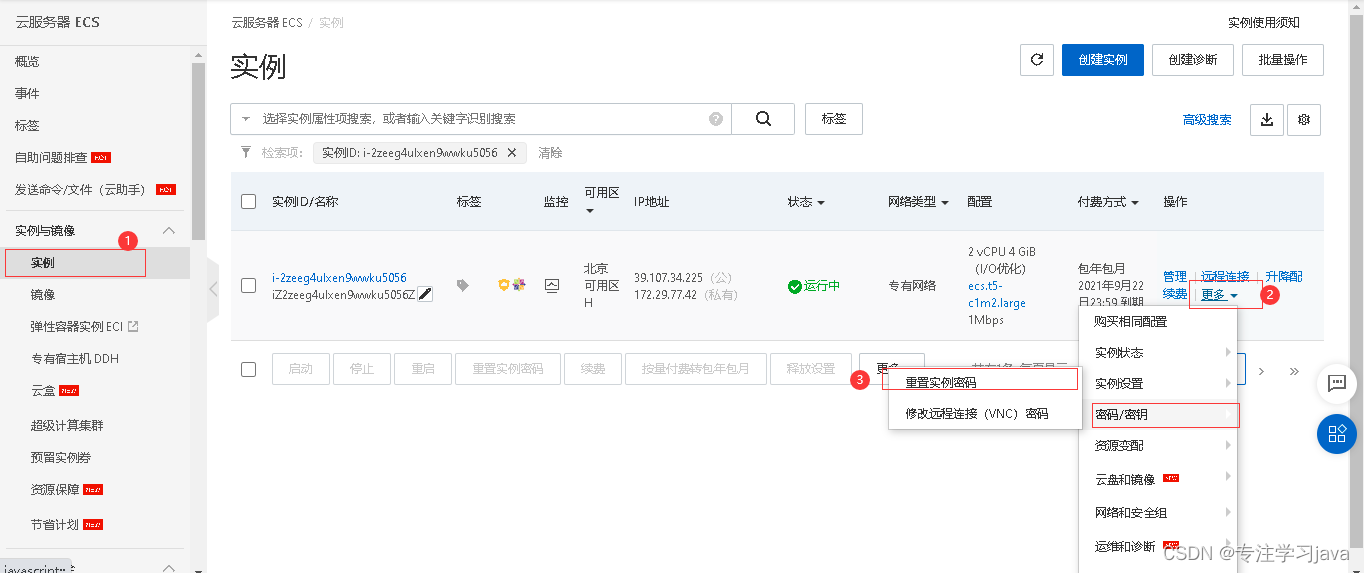Click the sidebar vertical scrollbar
1364x573 pixels.
[198, 150]
